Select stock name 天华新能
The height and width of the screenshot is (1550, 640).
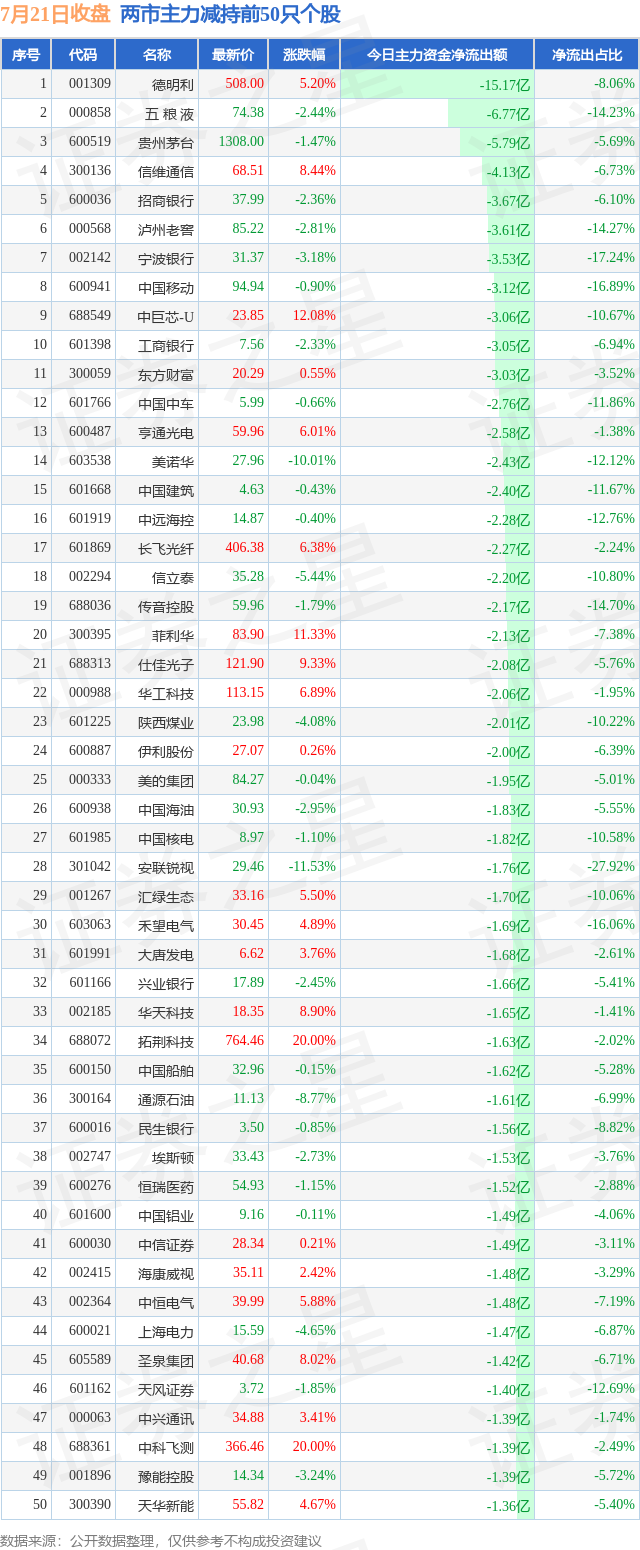(x=166, y=1506)
